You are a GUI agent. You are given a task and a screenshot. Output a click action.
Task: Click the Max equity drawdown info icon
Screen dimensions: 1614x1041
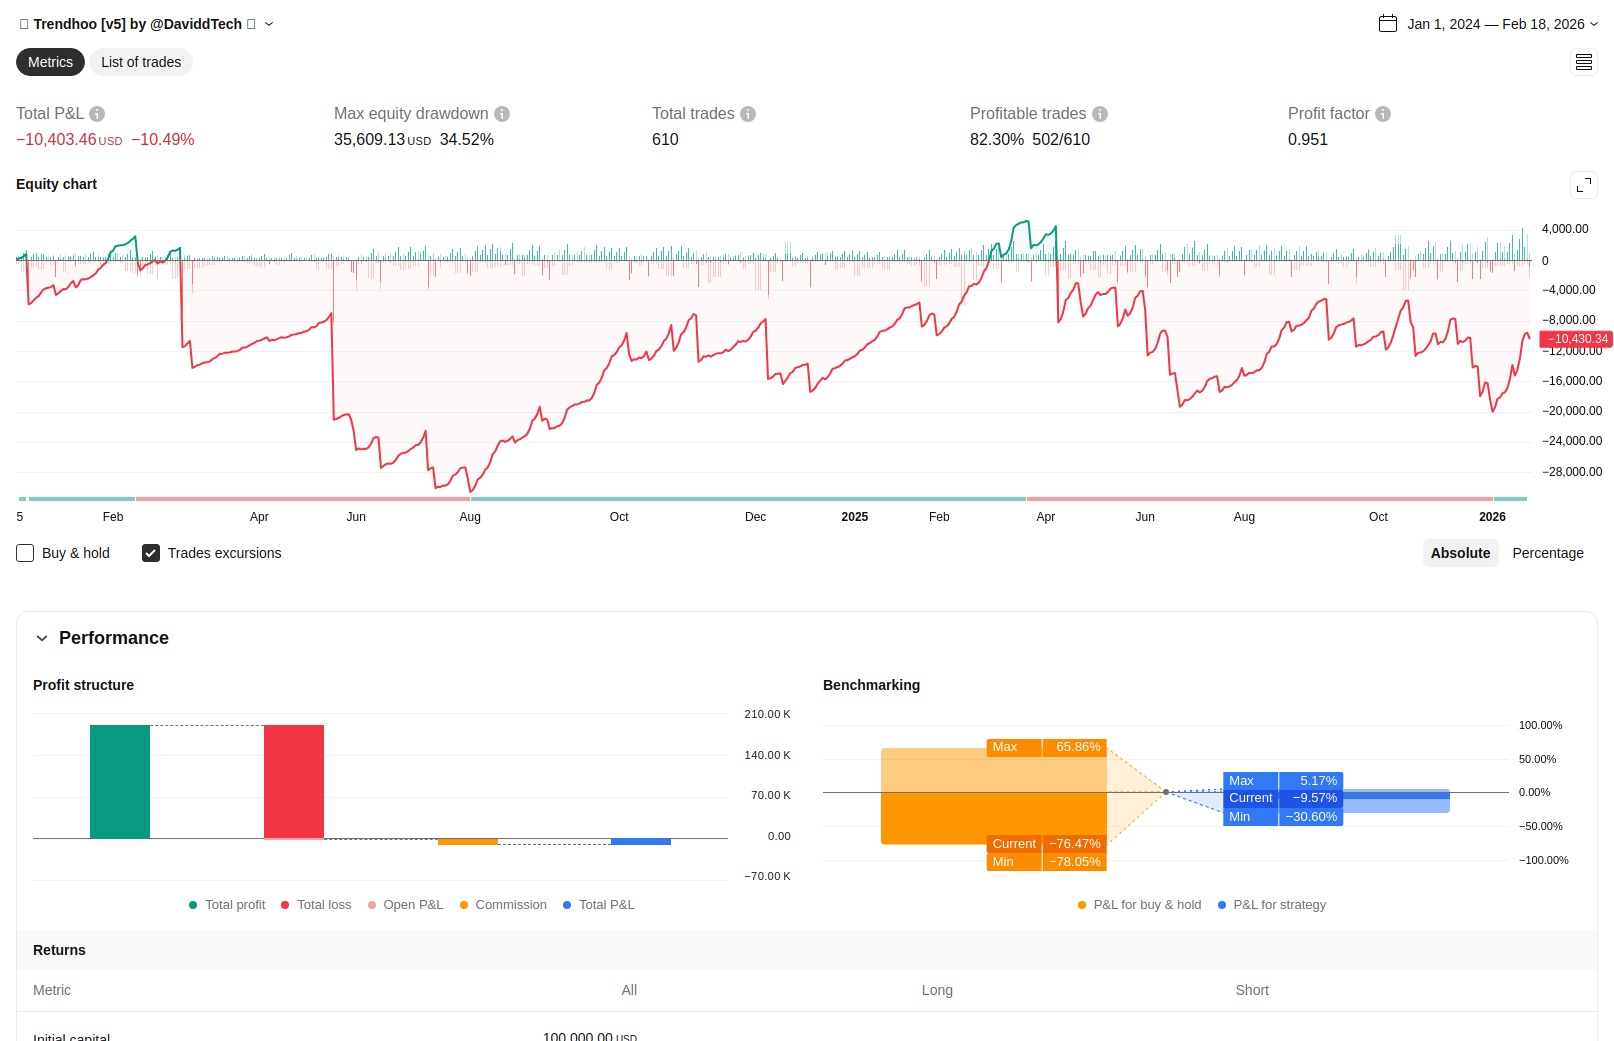[502, 114]
